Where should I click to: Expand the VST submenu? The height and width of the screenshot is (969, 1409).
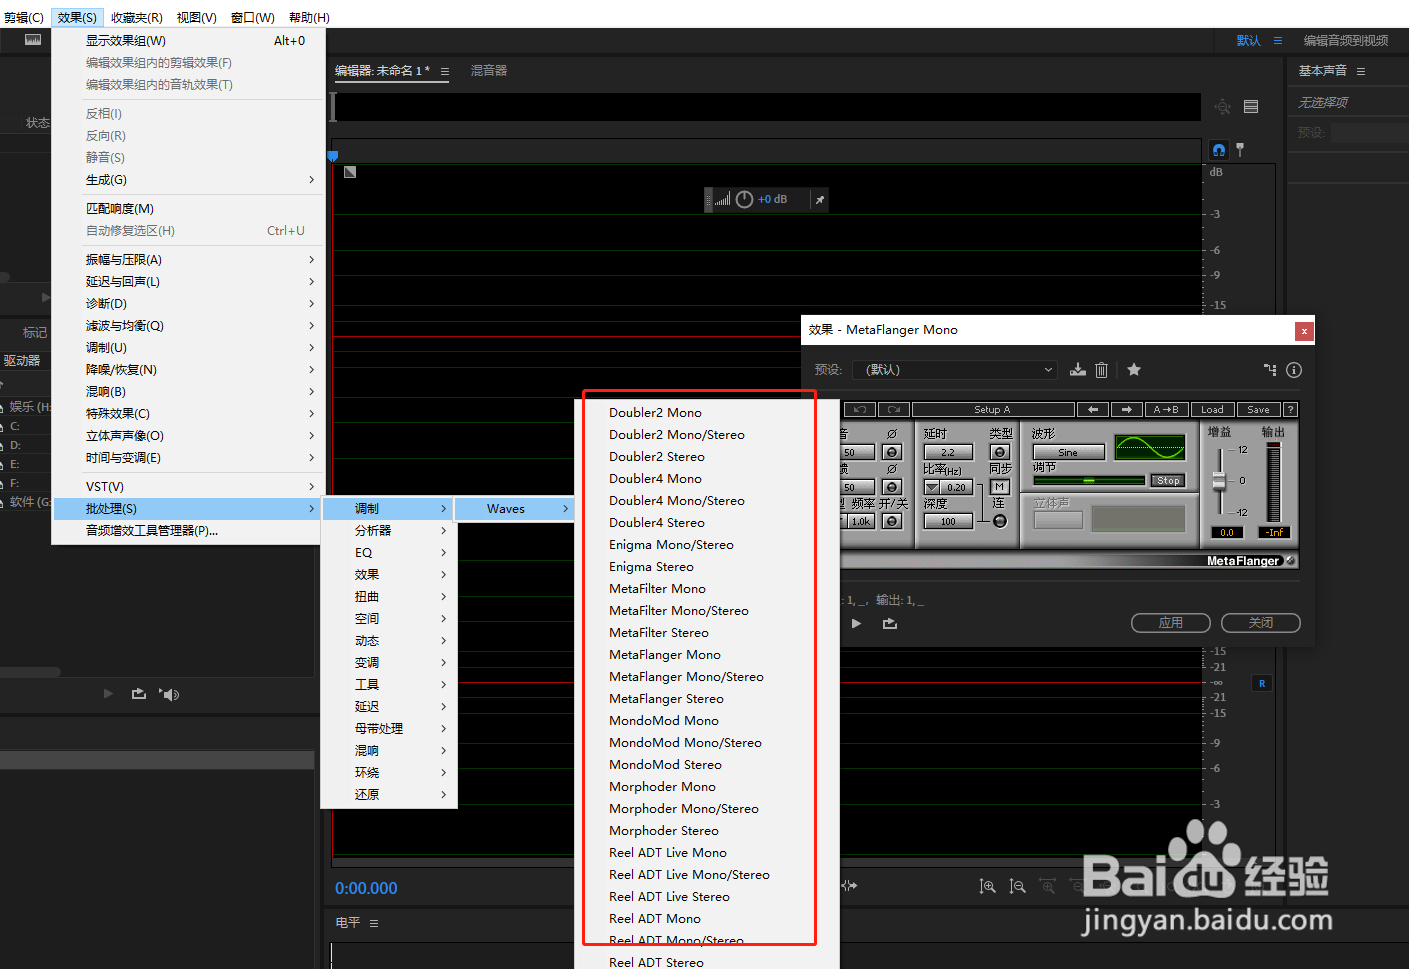click(189, 487)
